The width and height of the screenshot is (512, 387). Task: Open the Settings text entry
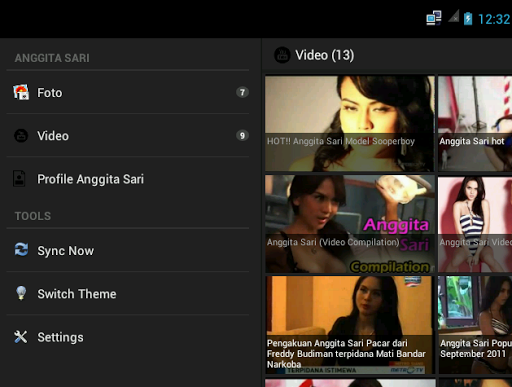(x=60, y=337)
